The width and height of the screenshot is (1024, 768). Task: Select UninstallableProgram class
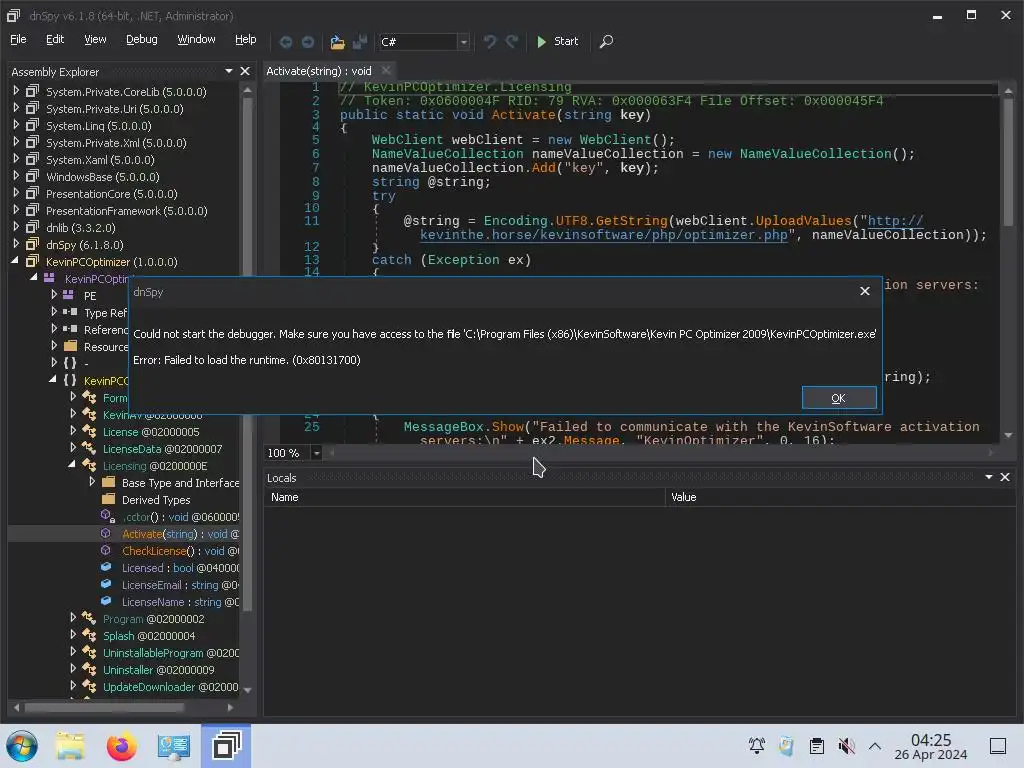[x=170, y=653]
